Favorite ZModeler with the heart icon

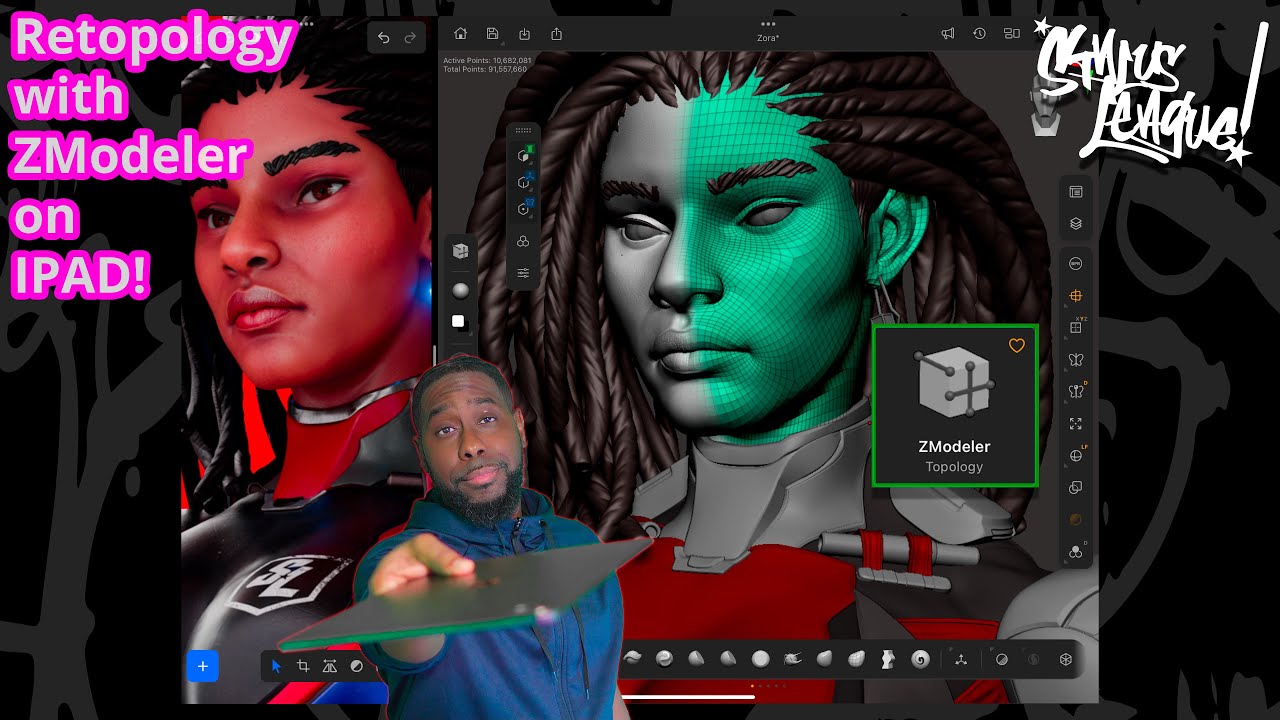(x=1017, y=346)
